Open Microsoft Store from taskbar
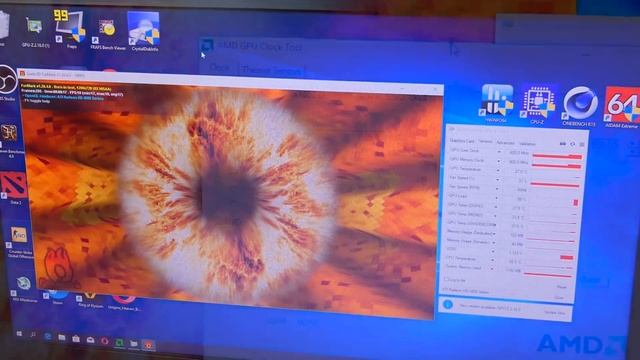Viewport: 640px width, 360px height. (x=76, y=339)
